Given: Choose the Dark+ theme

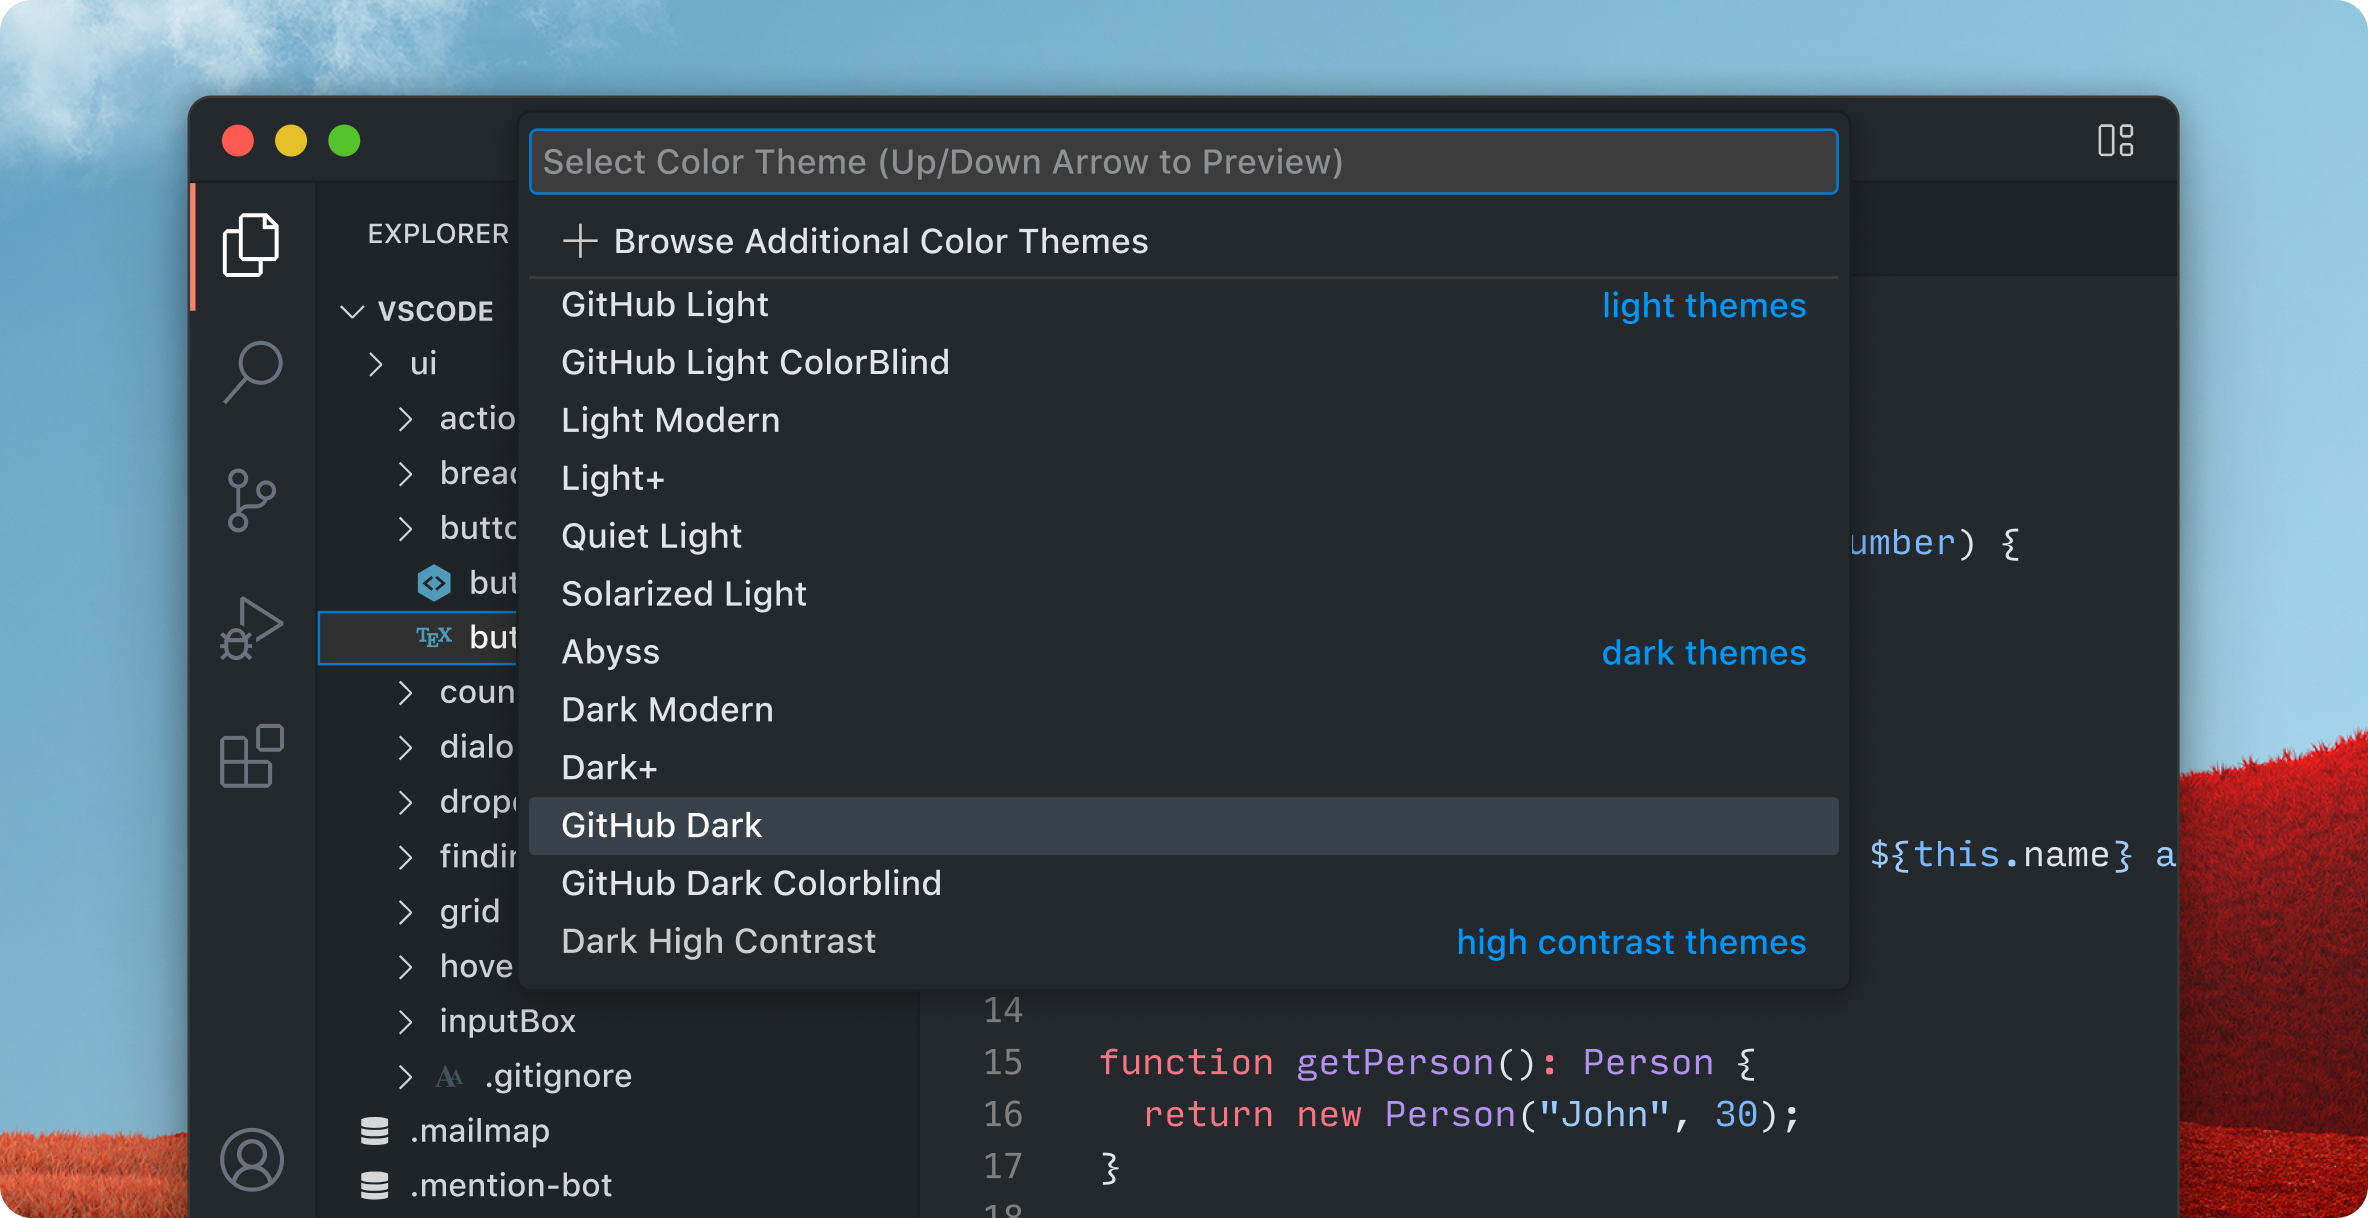Looking at the screenshot, I should click(x=1183, y=768).
